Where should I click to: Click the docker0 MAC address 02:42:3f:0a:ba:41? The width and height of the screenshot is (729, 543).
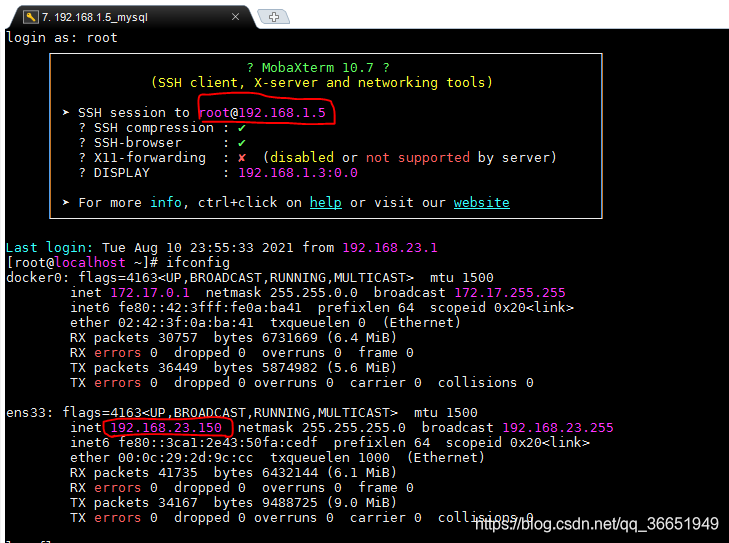coord(186,323)
